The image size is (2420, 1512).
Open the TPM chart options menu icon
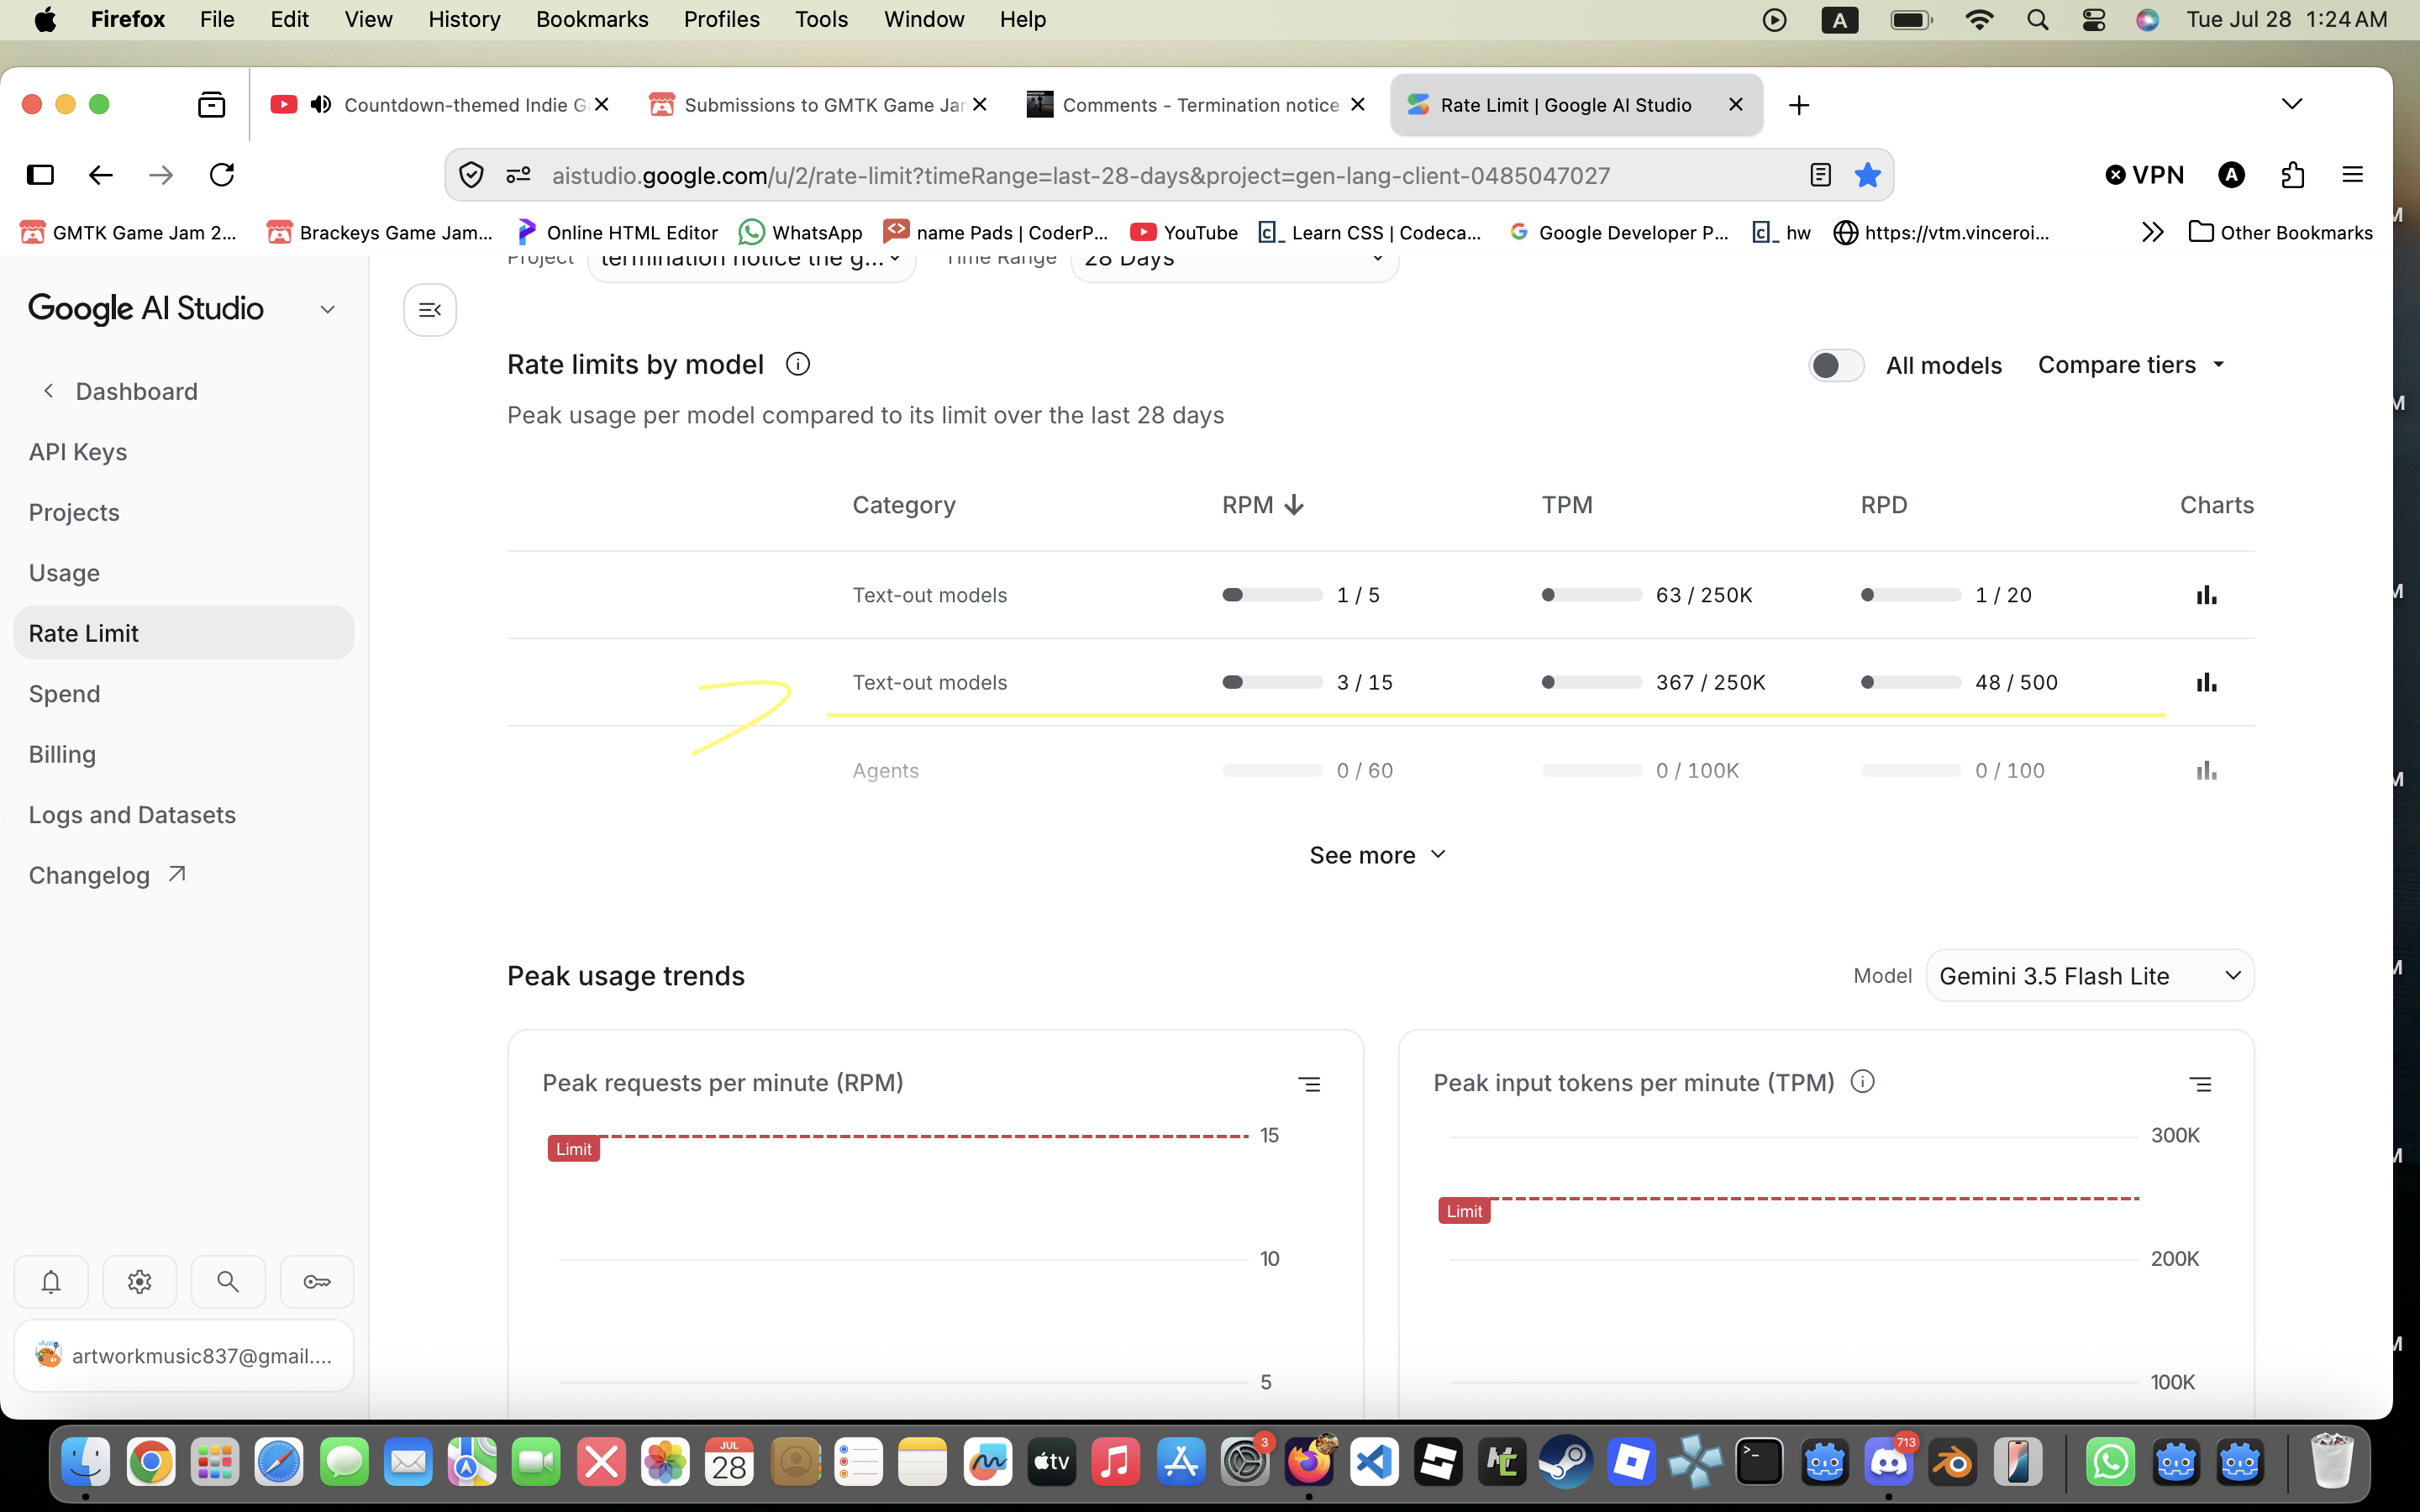click(2200, 1084)
